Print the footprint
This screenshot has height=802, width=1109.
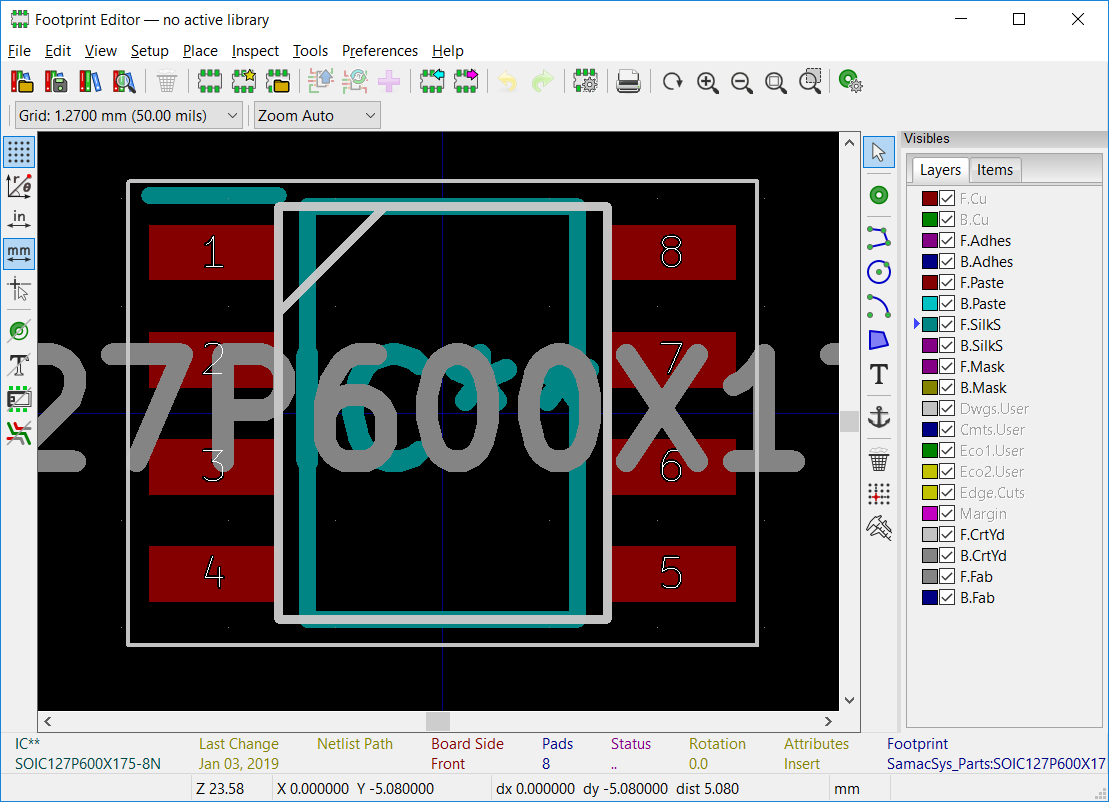tap(628, 81)
